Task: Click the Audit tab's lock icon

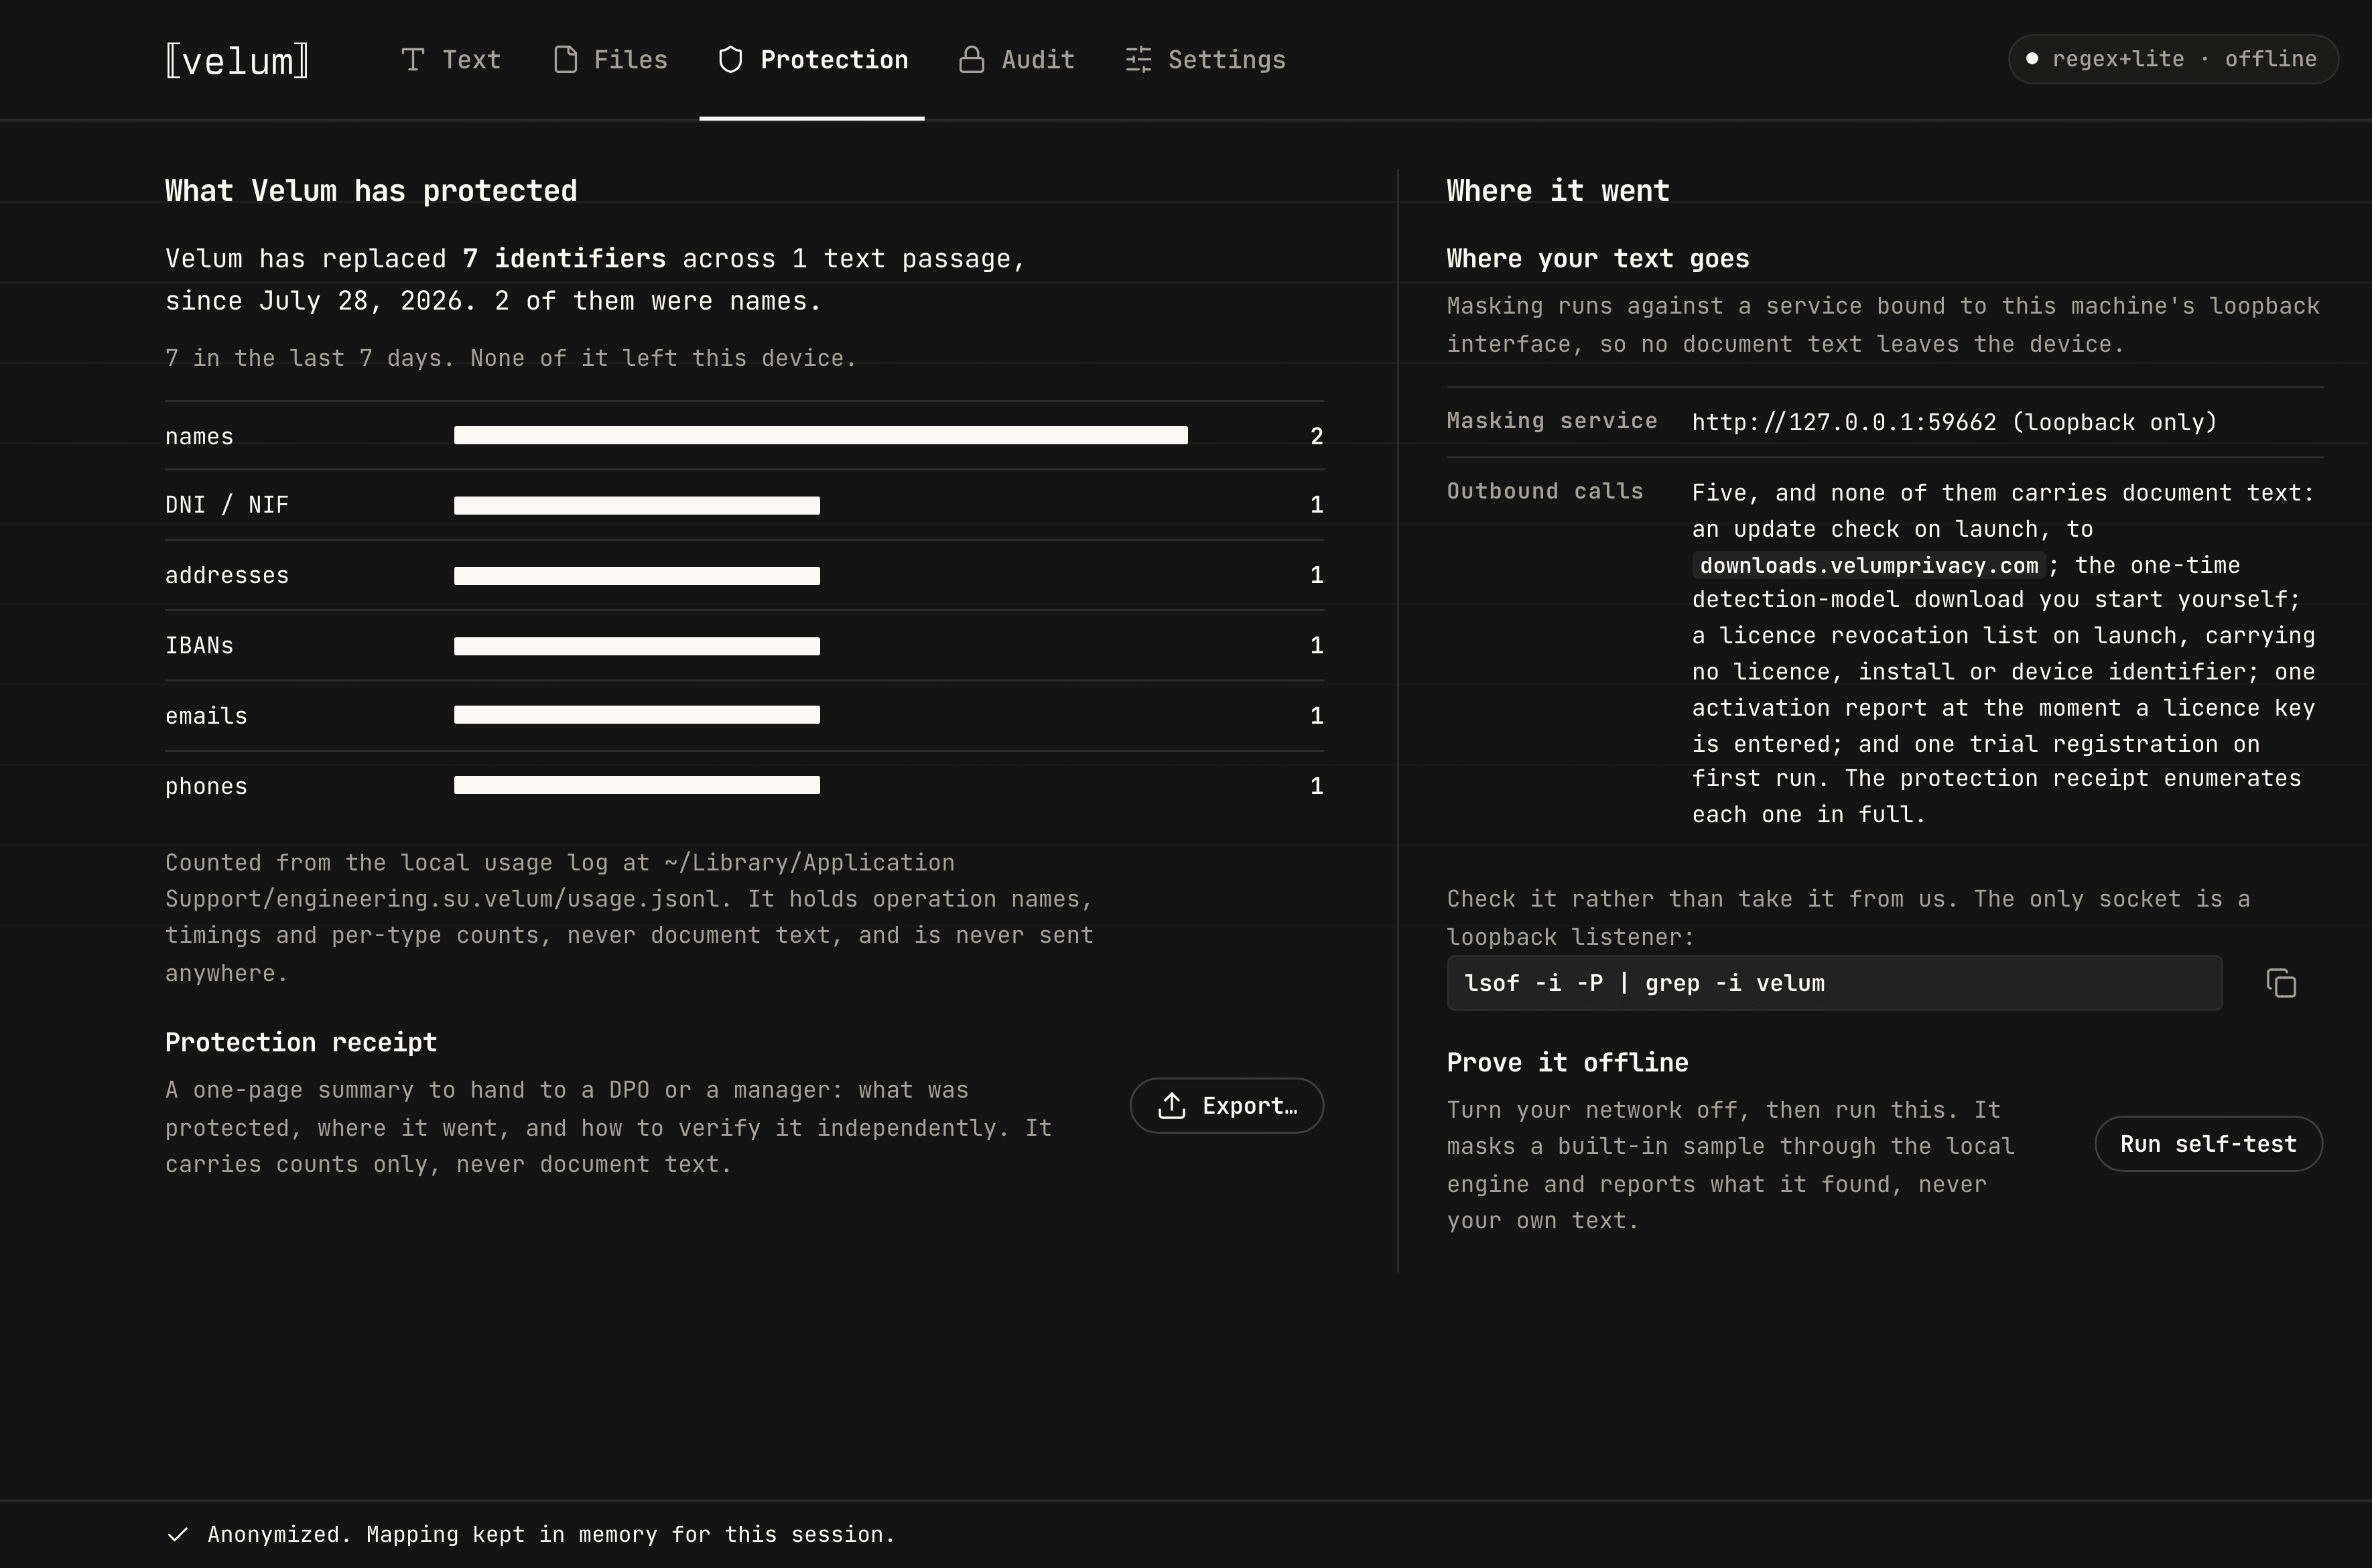Action: pos(972,60)
